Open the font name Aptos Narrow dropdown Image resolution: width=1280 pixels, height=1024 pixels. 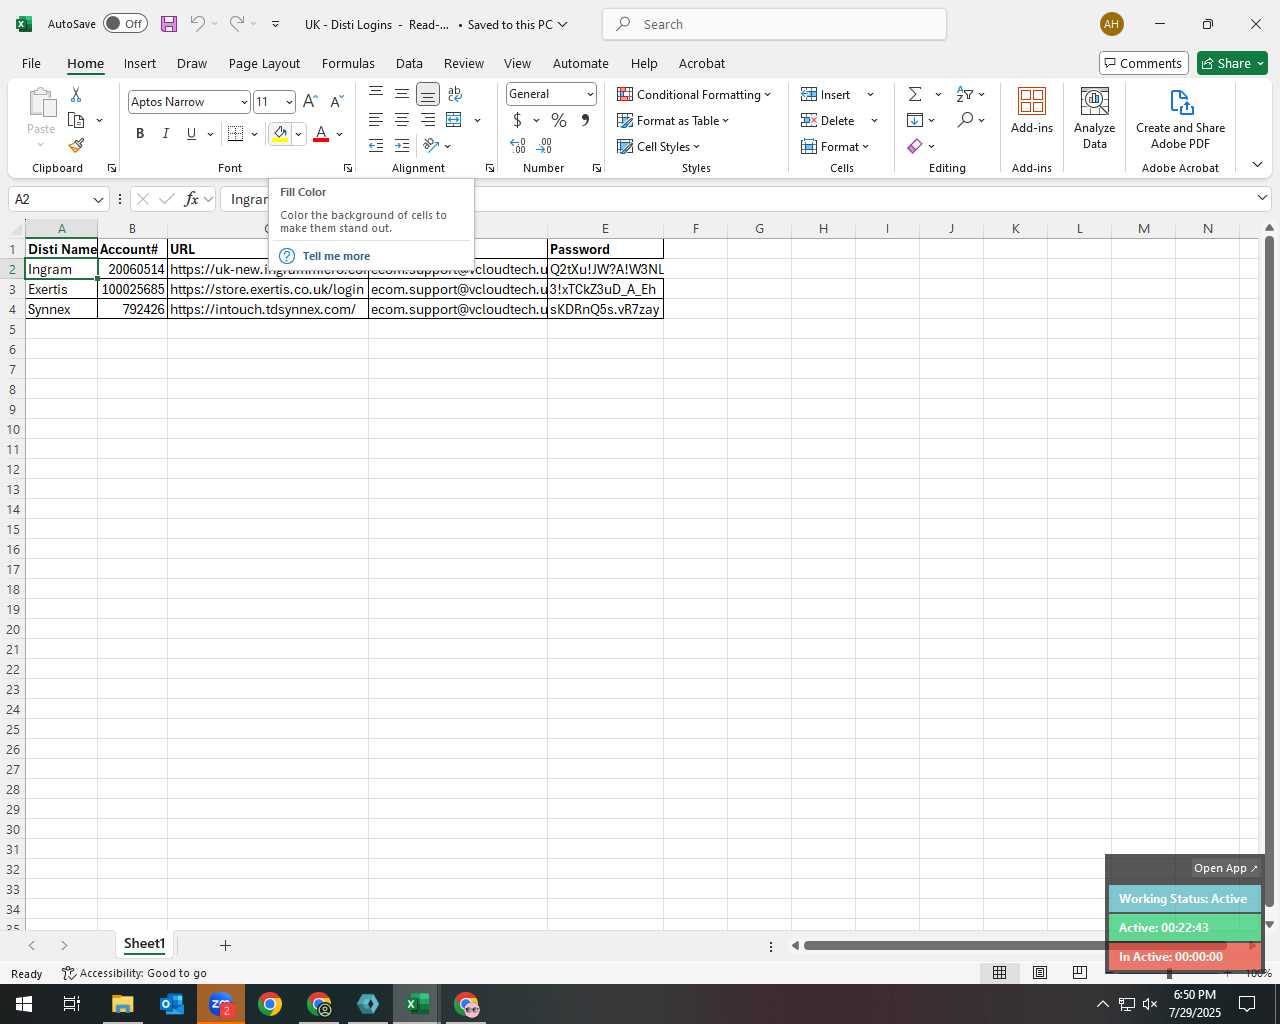(244, 102)
